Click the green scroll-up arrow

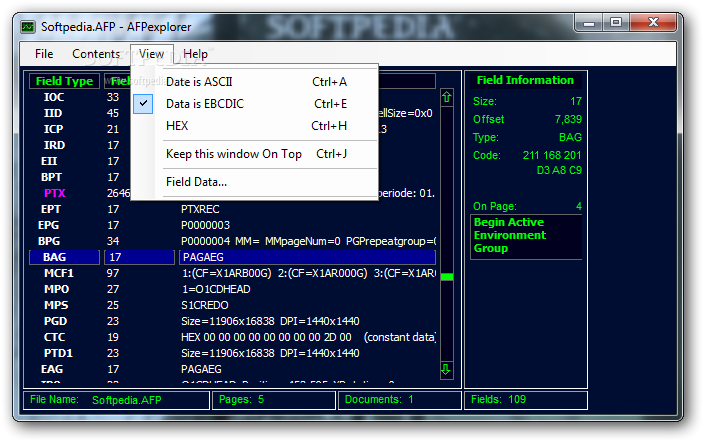coord(446,97)
